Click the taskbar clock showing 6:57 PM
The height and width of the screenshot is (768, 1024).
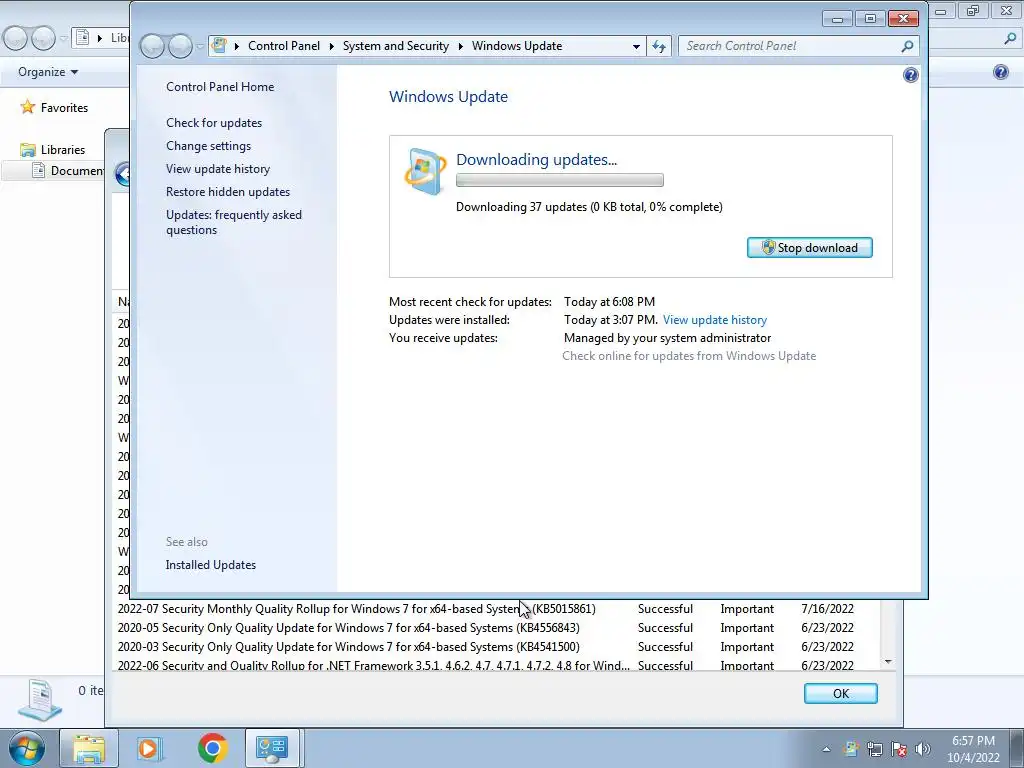click(x=973, y=749)
